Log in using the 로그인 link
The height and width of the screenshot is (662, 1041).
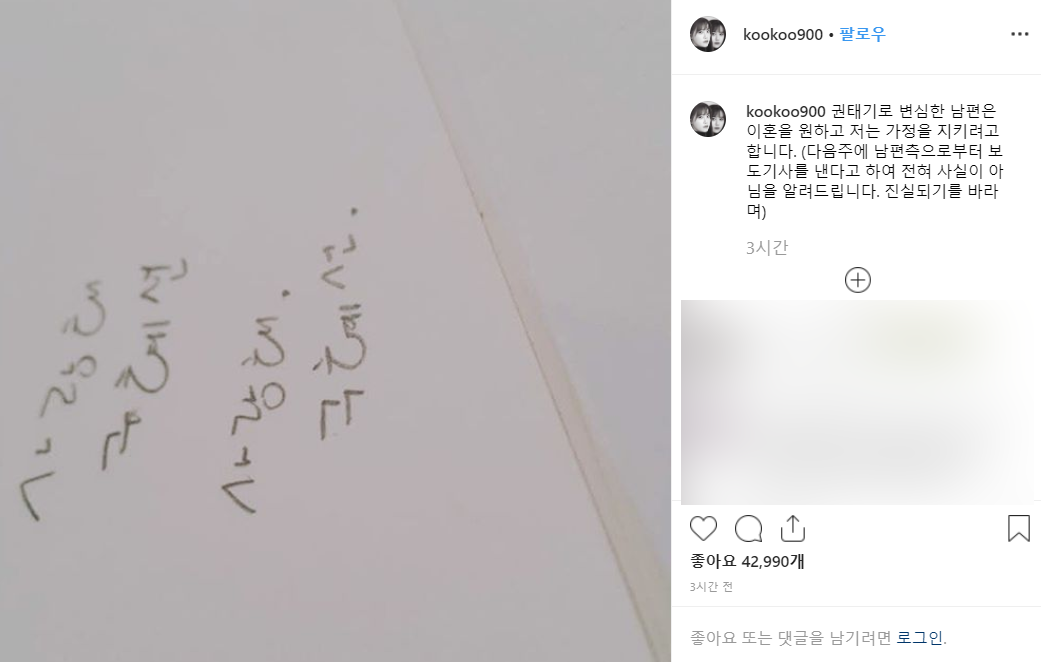[x=920, y=638]
